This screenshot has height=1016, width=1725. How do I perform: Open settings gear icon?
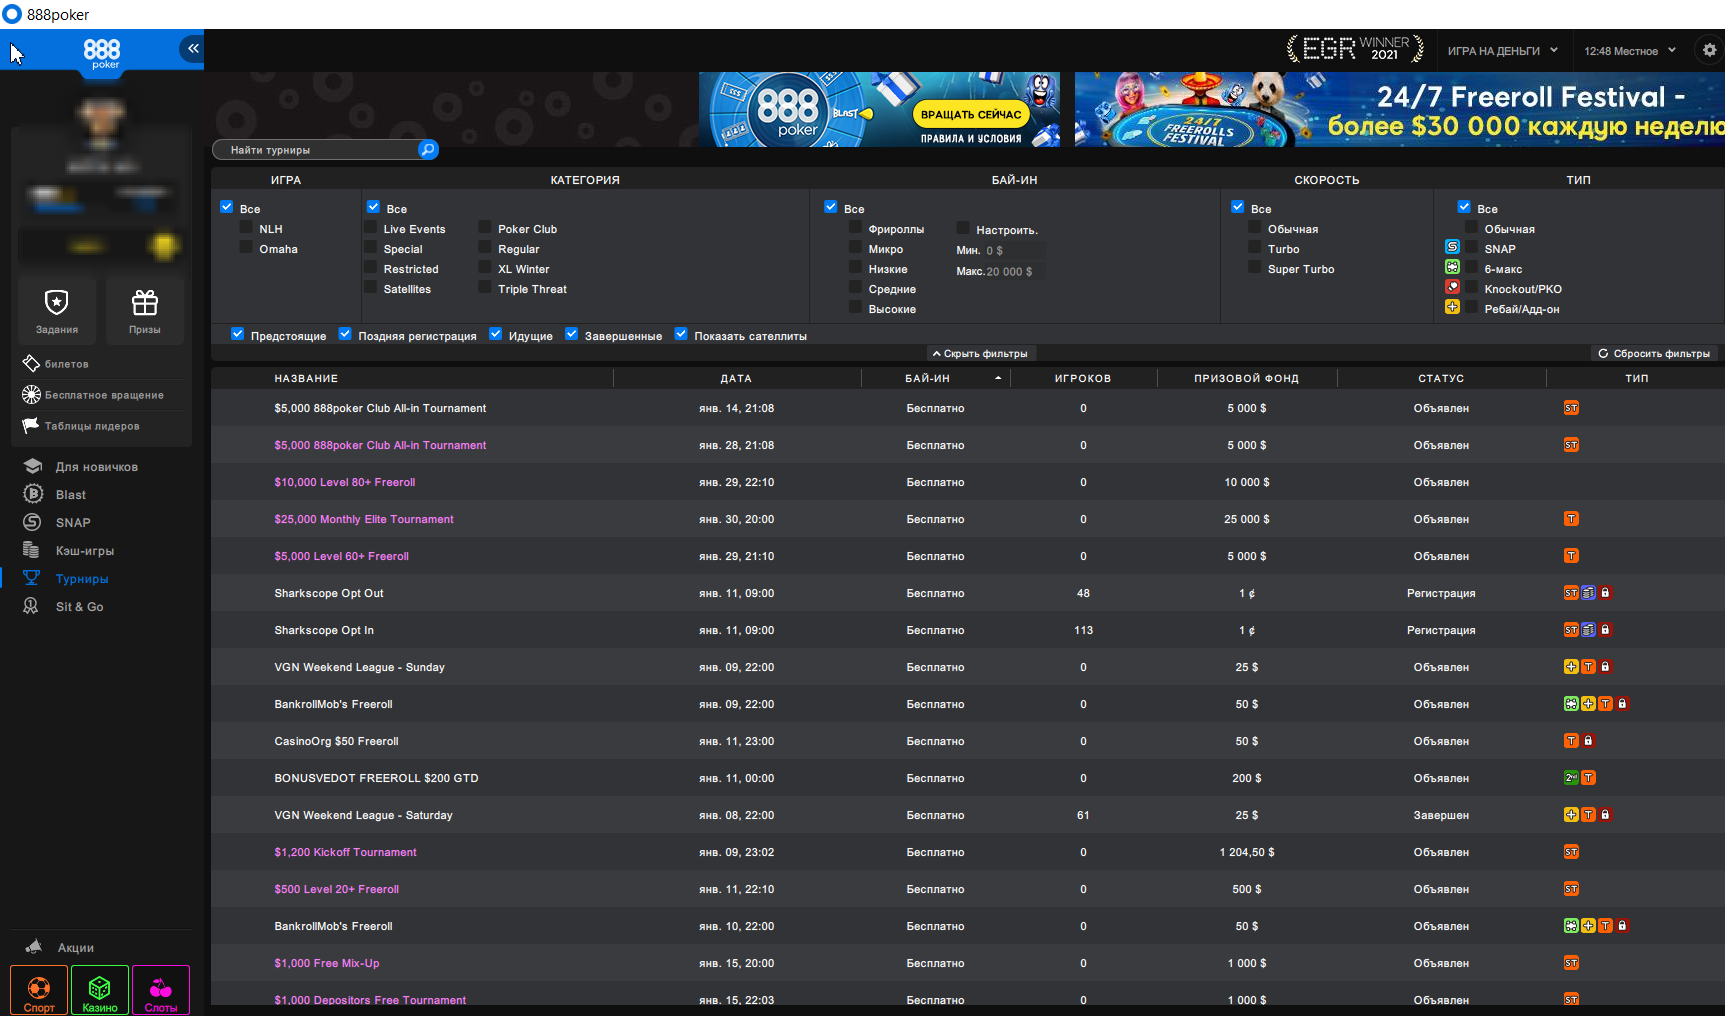coord(1709,50)
